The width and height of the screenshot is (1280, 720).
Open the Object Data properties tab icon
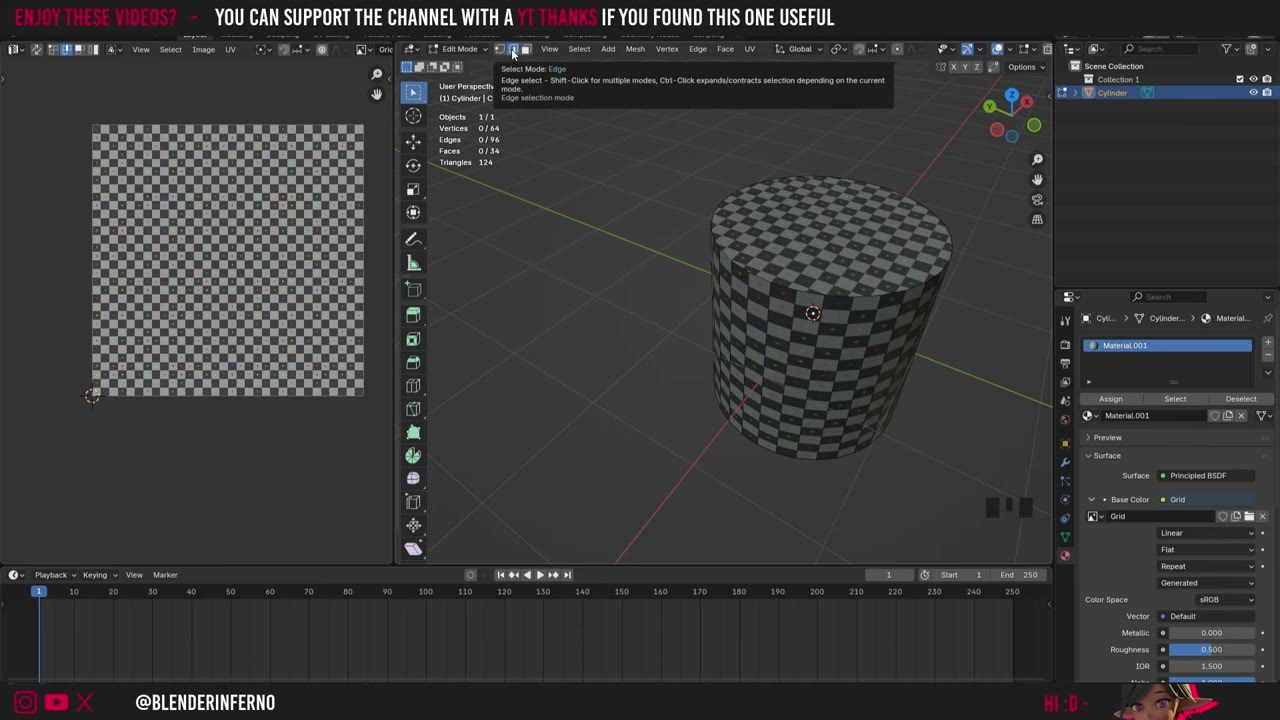click(1065, 537)
